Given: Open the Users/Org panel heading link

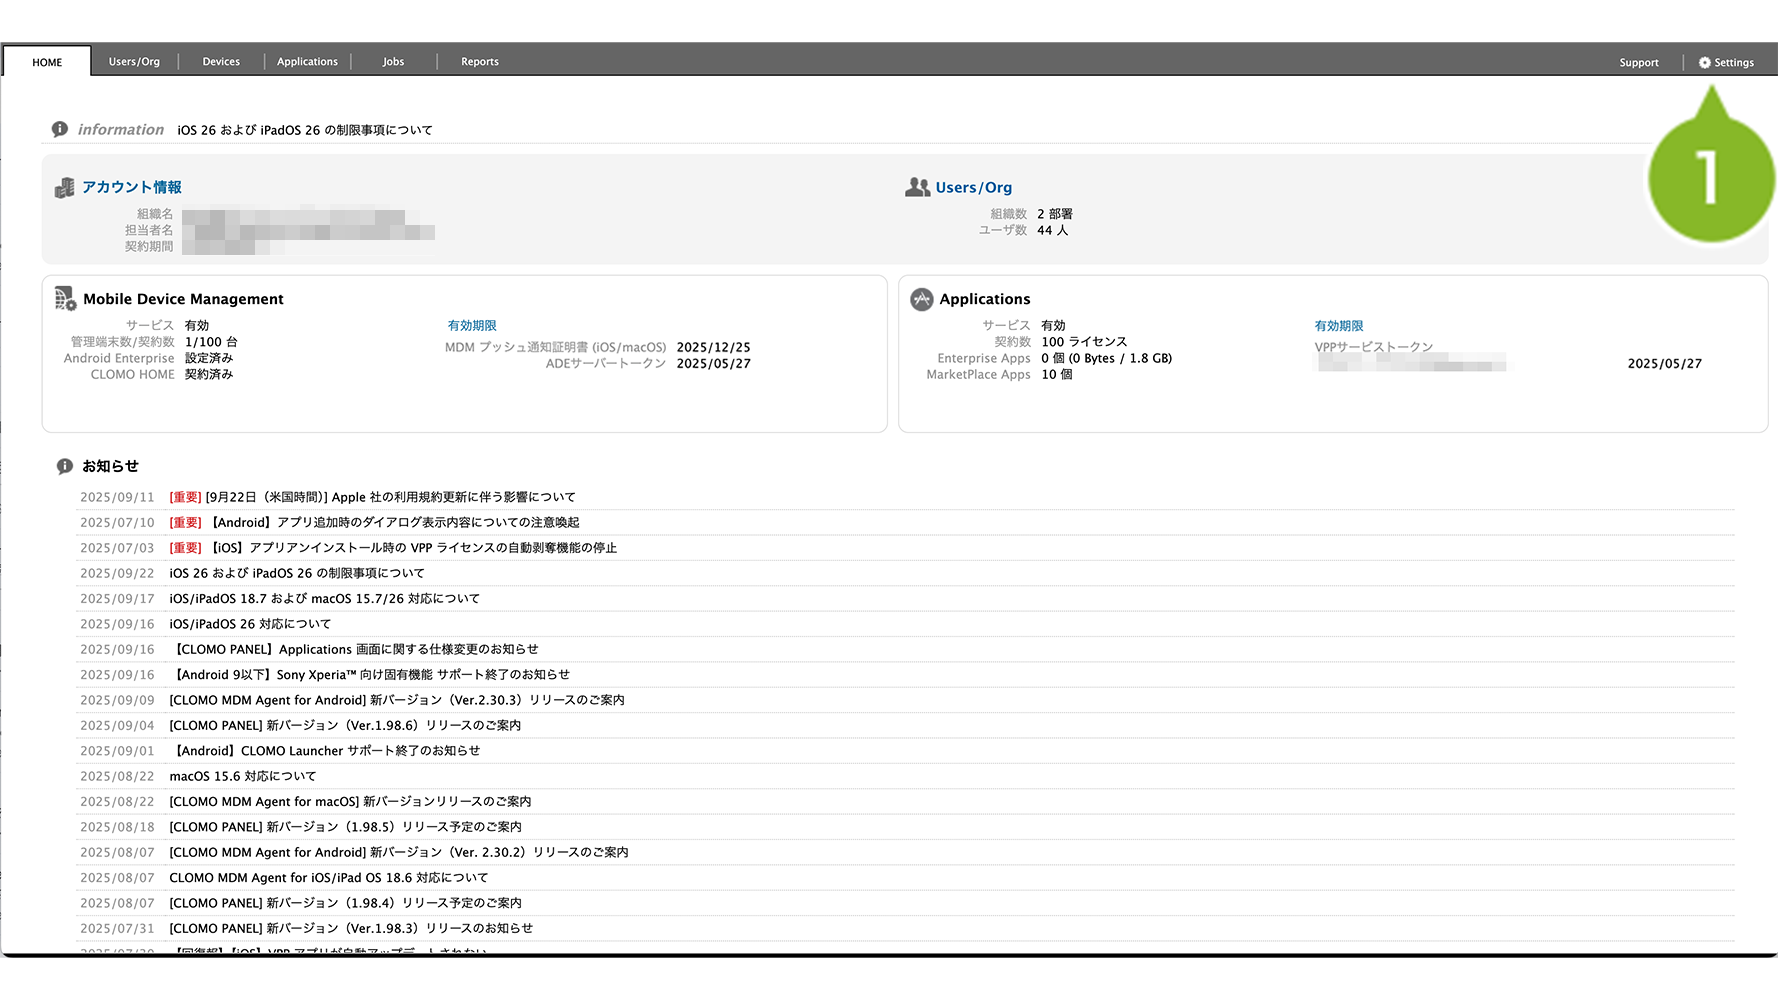Looking at the screenshot, I should pyautogui.click(x=973, y=188).
